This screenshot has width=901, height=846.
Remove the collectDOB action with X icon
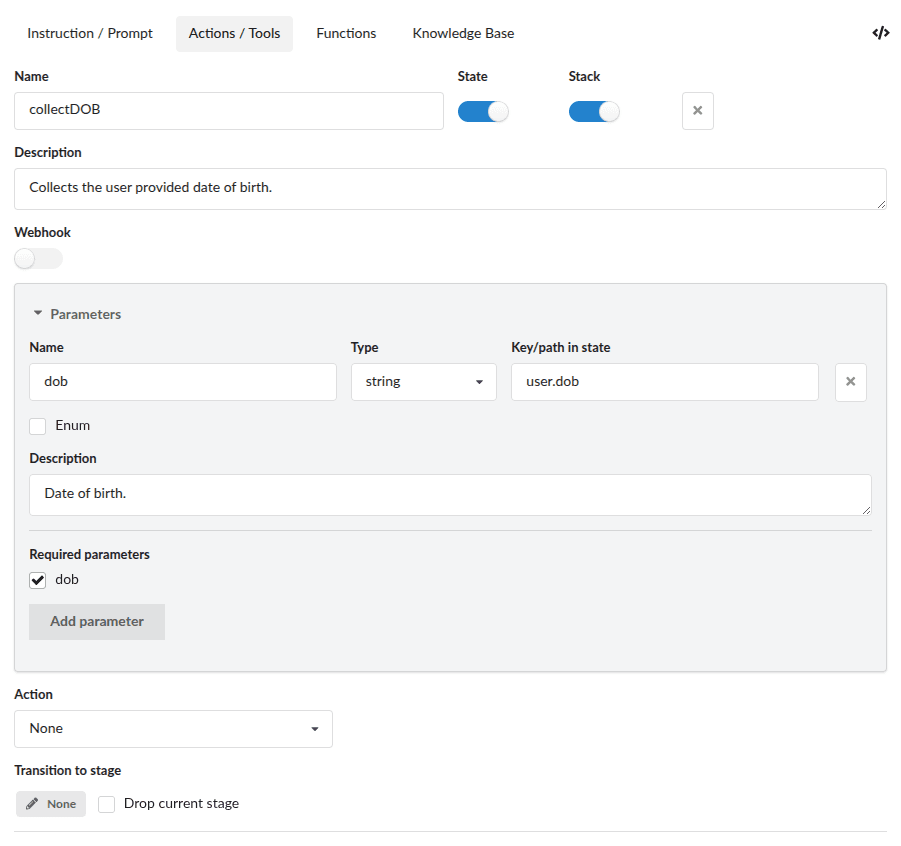click(x=697, y=111)
